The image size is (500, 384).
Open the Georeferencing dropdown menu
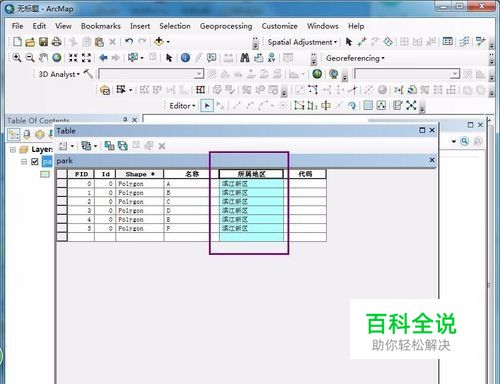[355, 58]
